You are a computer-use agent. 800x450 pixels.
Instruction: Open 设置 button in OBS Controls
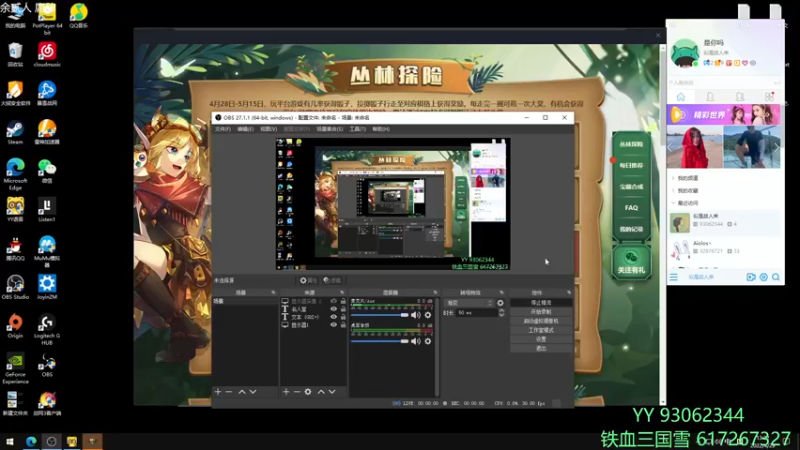pos(541,339)
